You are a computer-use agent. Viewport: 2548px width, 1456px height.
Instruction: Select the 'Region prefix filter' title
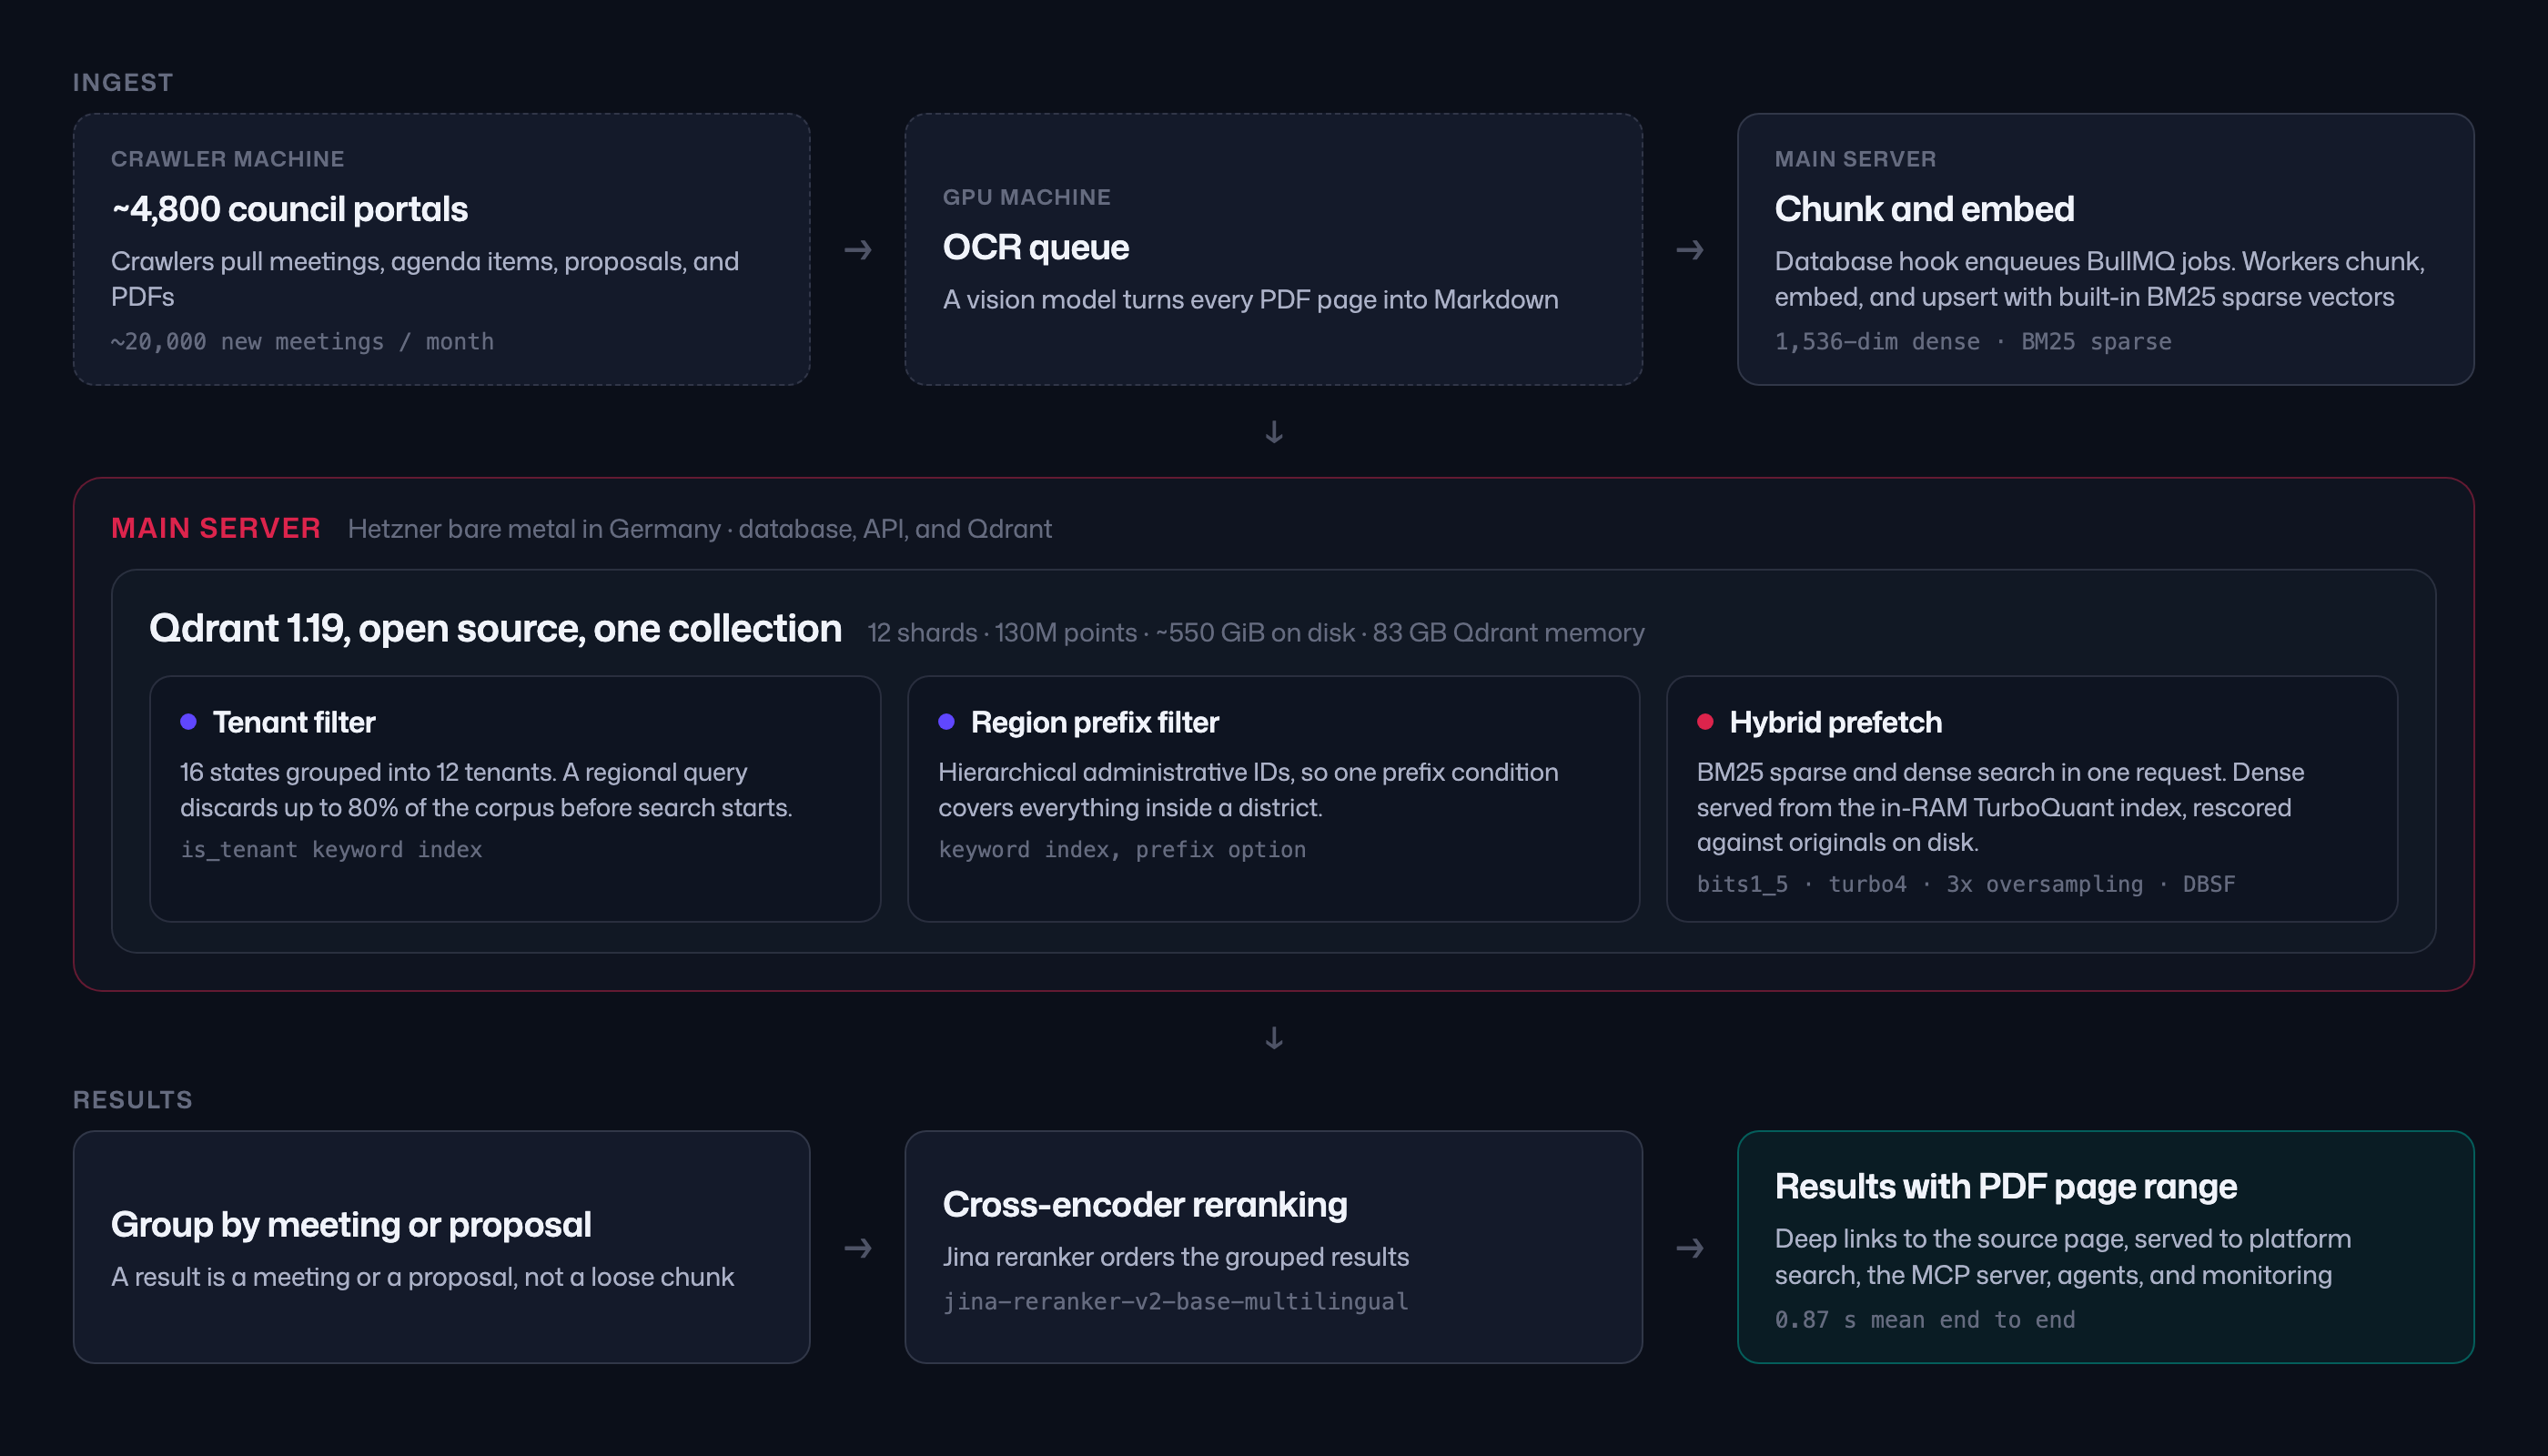coord(1094,722)
